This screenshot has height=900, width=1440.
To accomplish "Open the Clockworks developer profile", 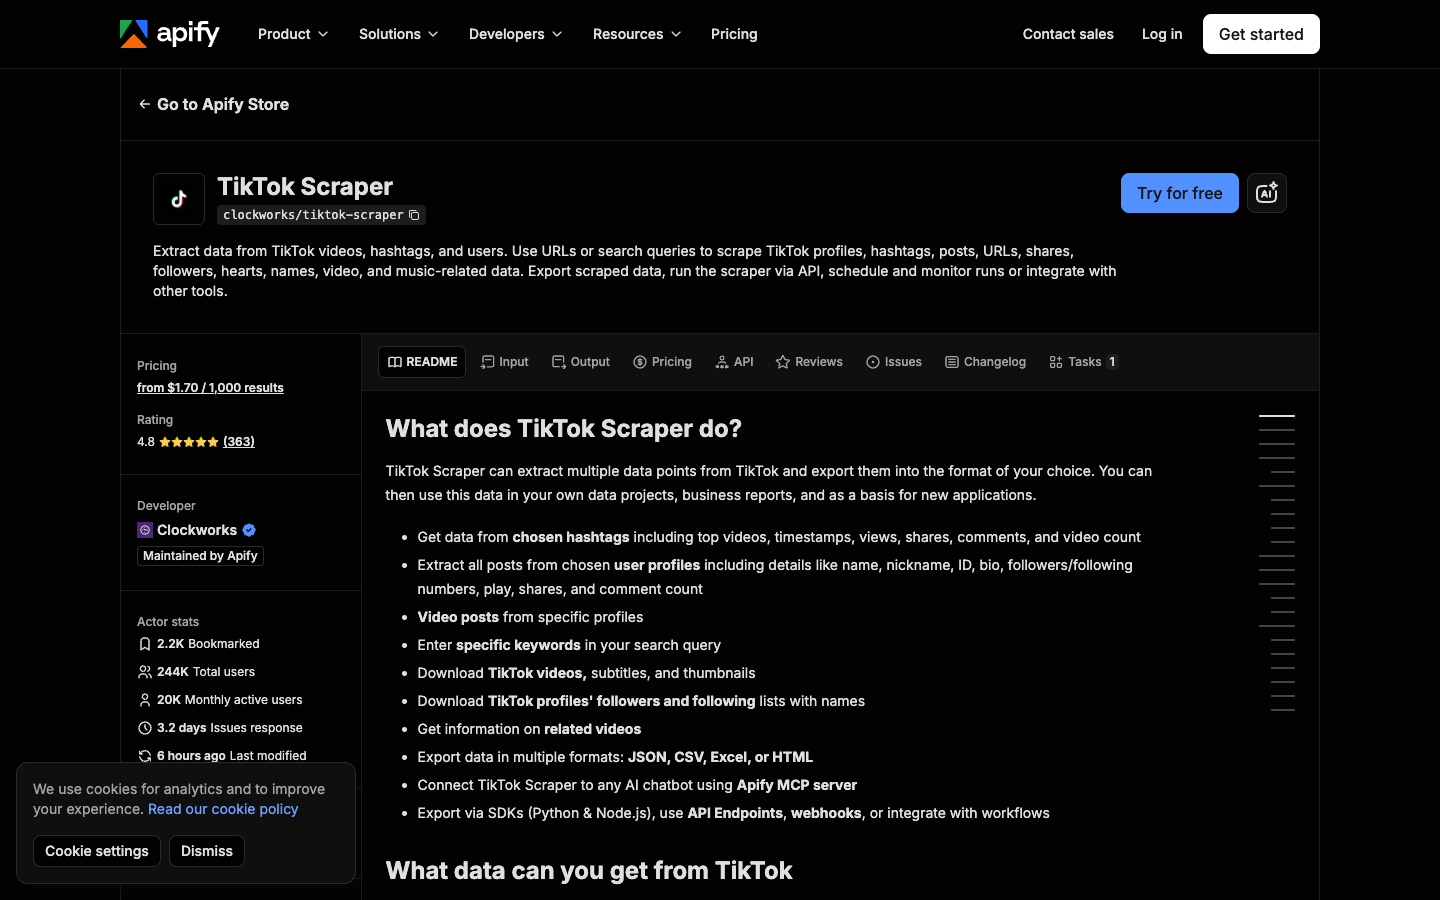I will [x=197, y=530].
